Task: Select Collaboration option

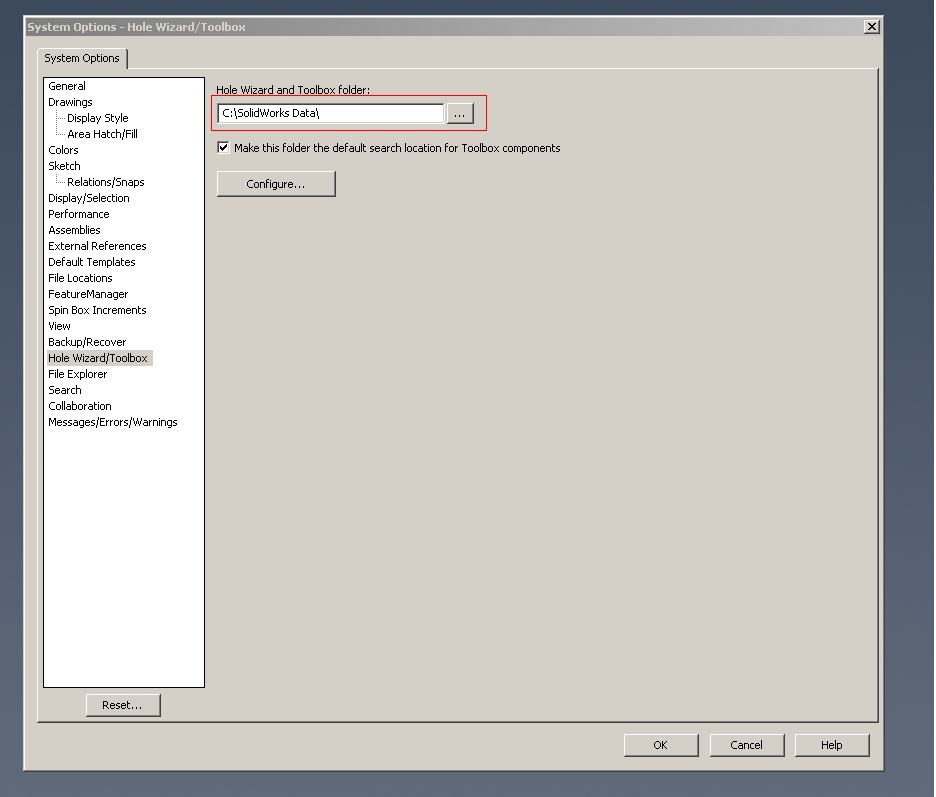Action: 80,406
